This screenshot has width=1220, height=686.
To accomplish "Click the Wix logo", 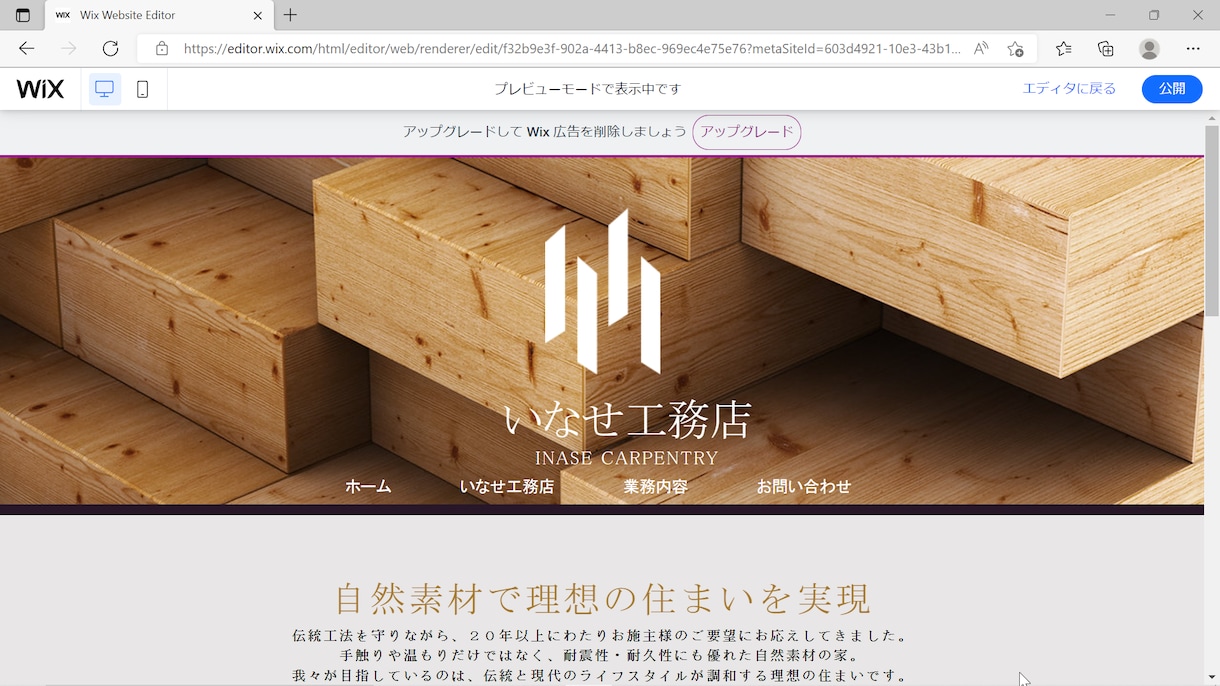I will (40, 89).
